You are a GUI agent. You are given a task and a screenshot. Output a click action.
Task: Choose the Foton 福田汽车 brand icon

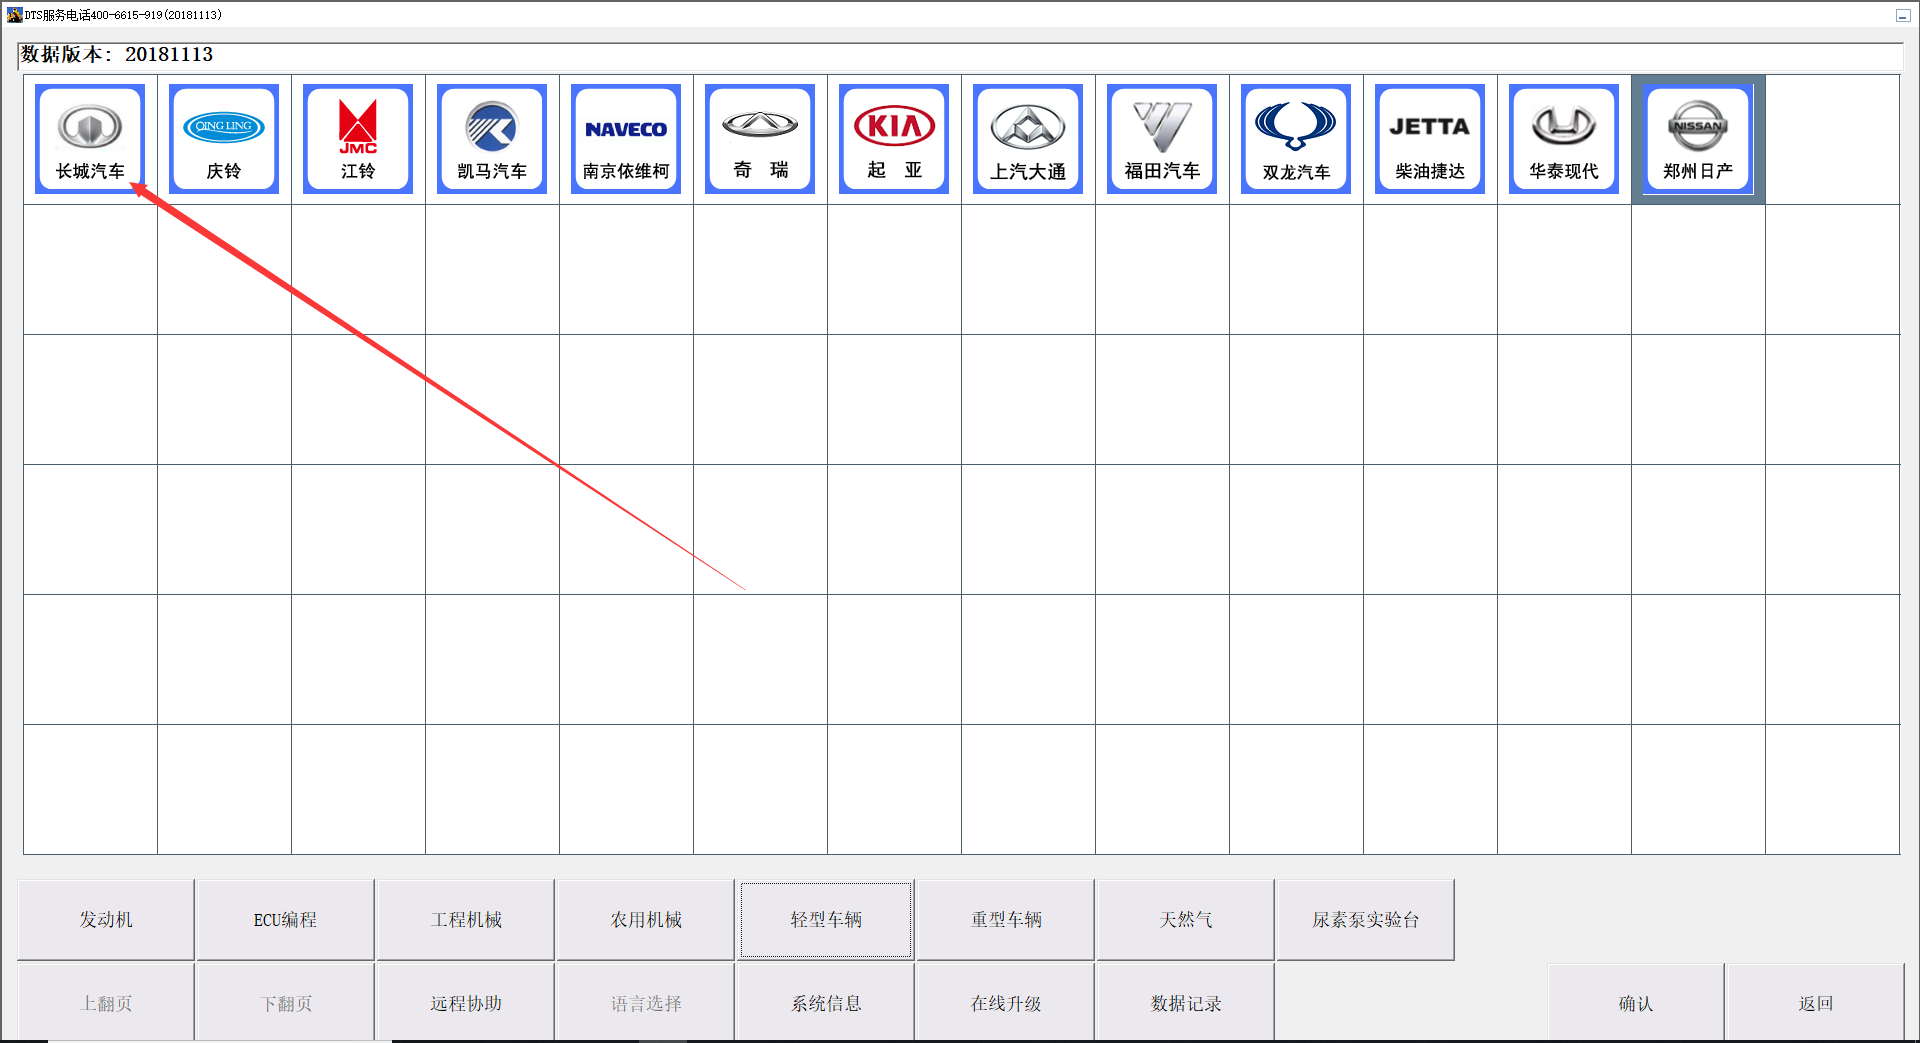coord(1162,139)
